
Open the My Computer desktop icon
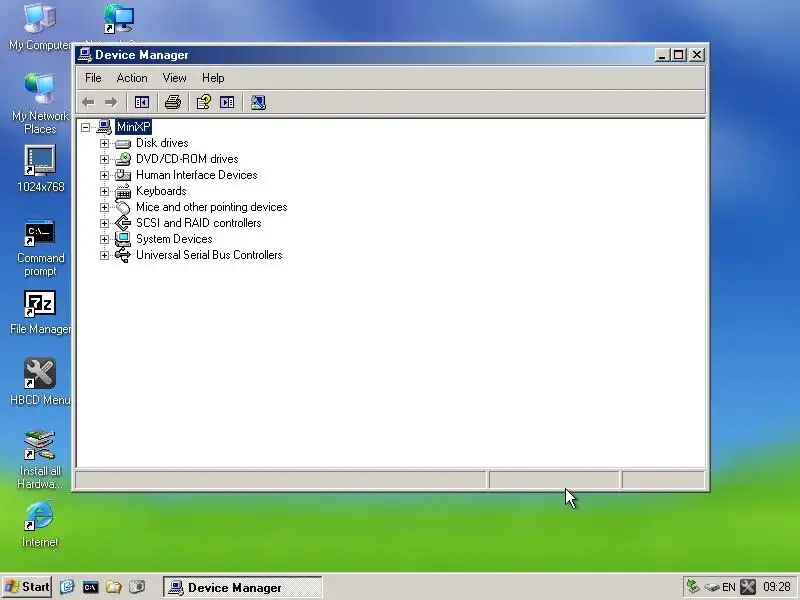tap(40, 19)
